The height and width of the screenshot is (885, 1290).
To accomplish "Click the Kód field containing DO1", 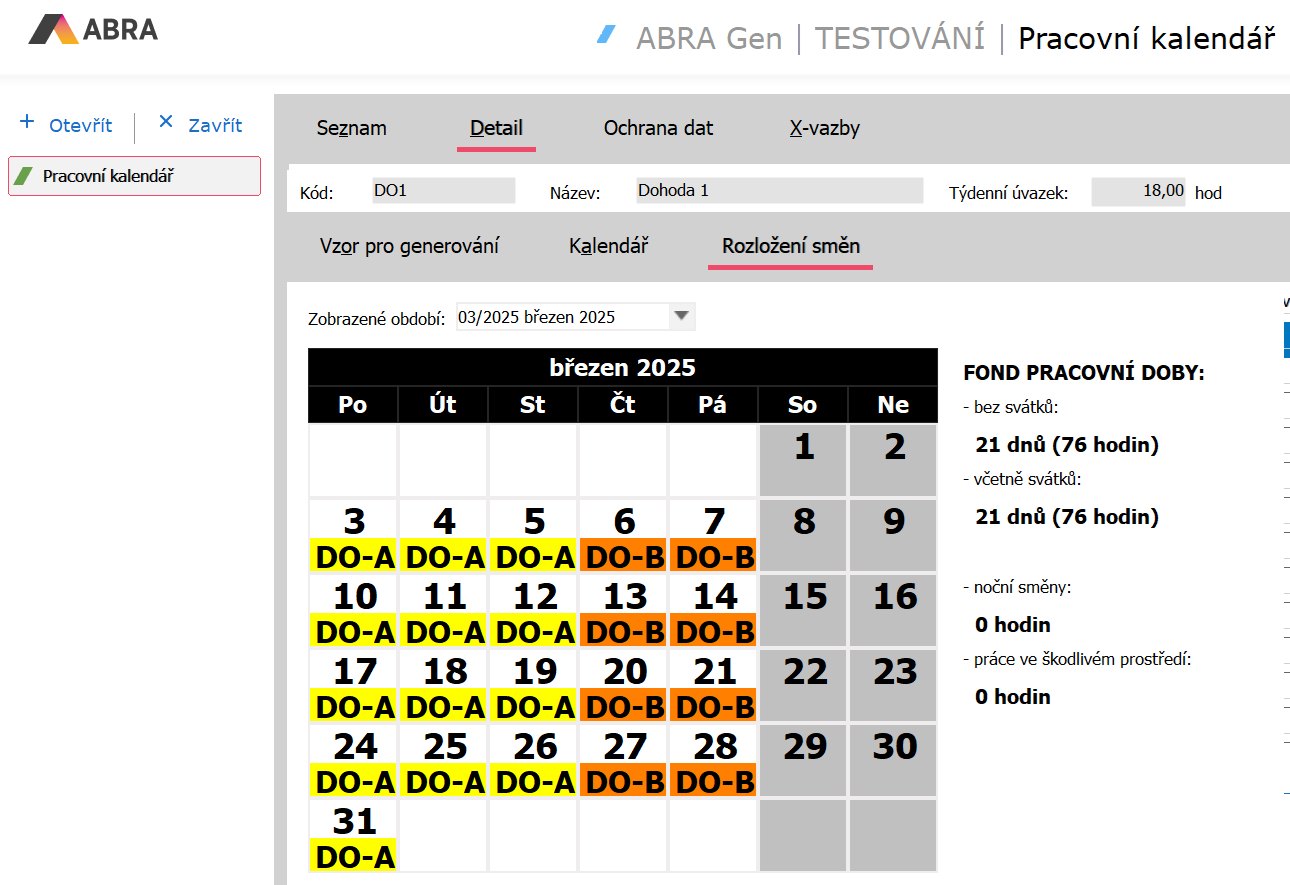I will point(441,191).
